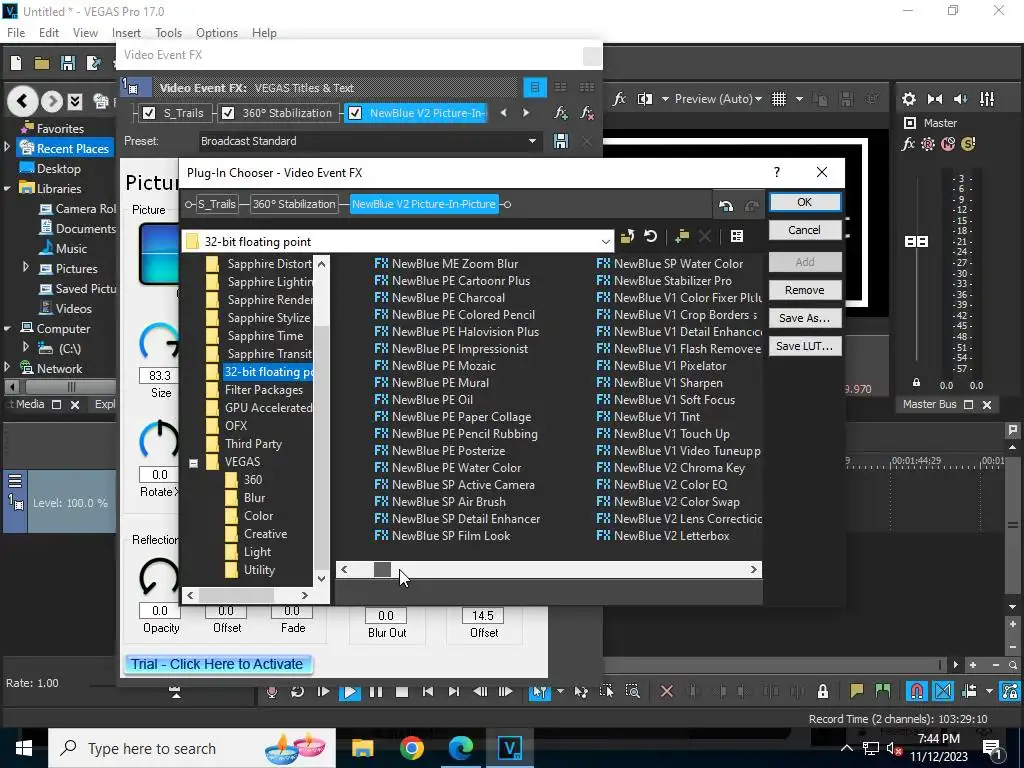Viewport: 1024px width, 768px height.
Task: Click the plug-in list horizontal scrollbar thumb
Action: pos(382,569)
